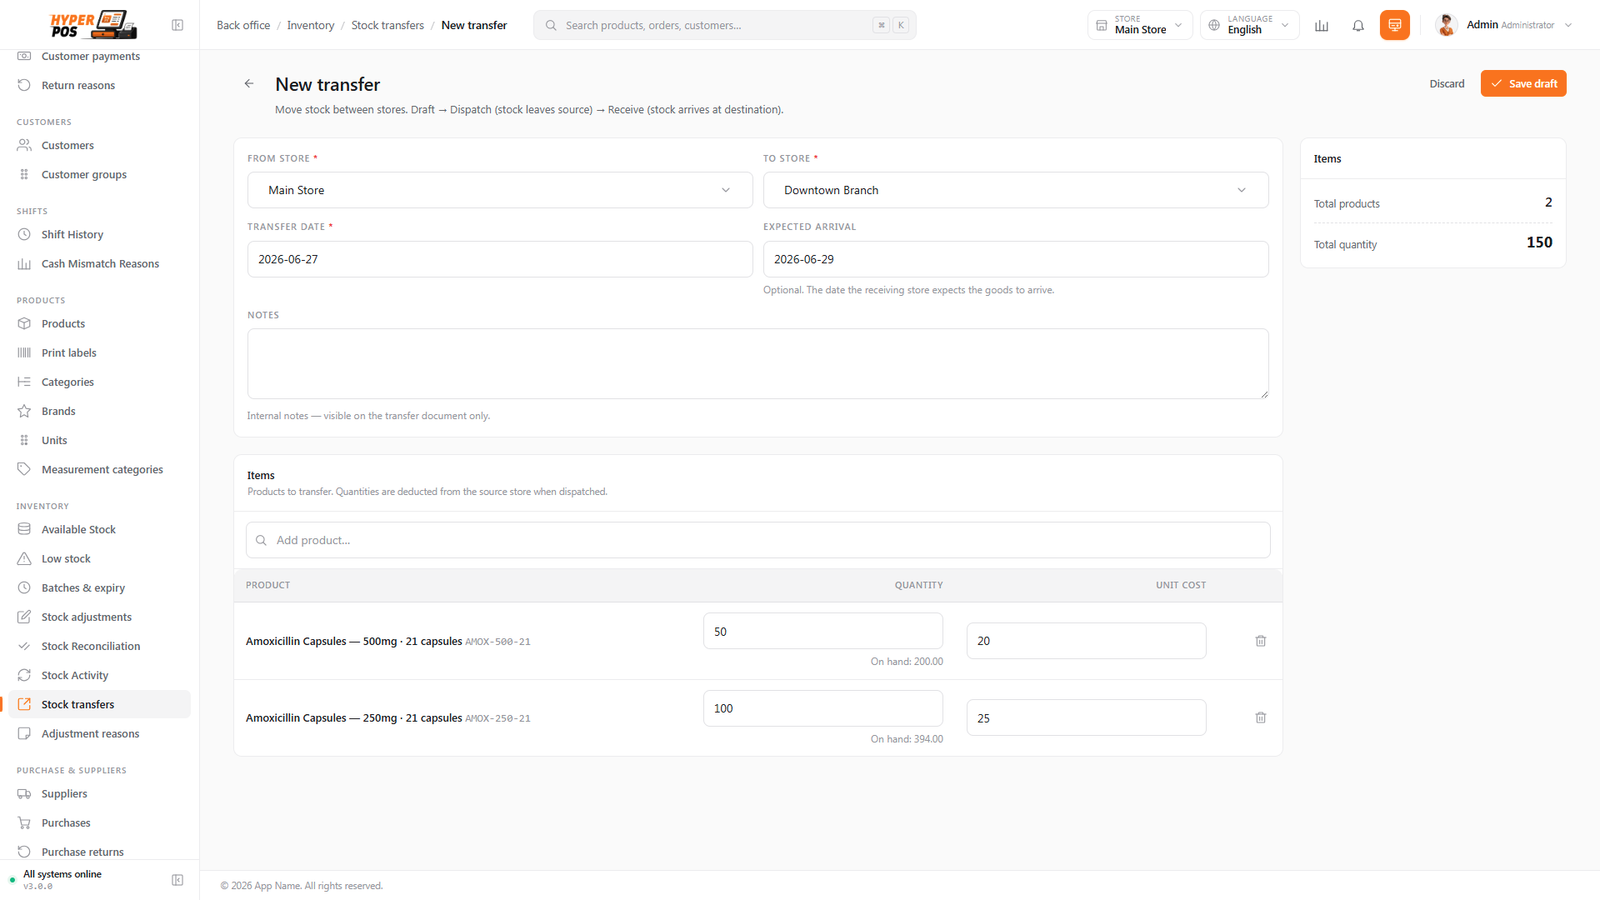Viewport: 1600px width, 900px height.
Task: Open Cash Mismatch Reasons page
Action: tap(99, 264)
